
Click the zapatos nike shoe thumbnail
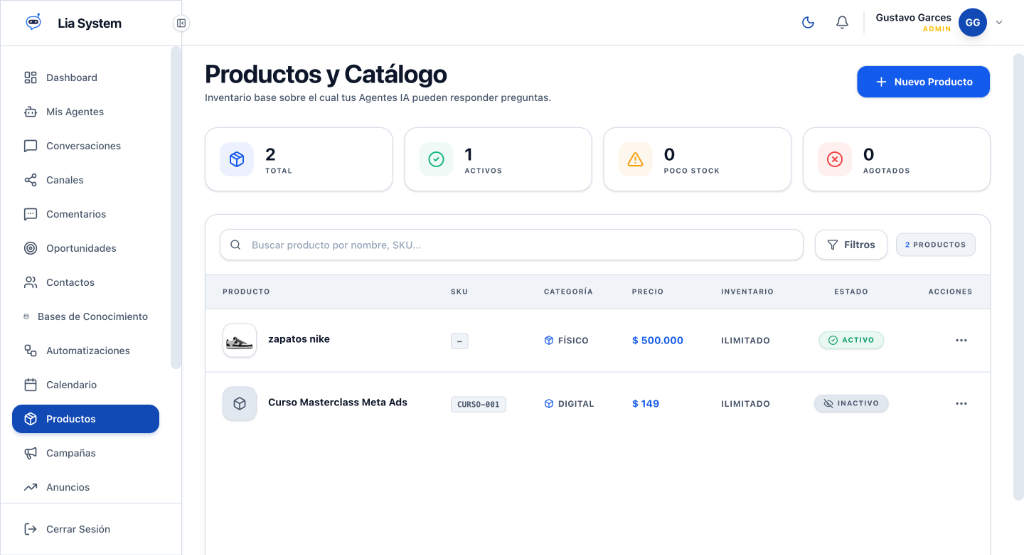[x=239, y=340]
